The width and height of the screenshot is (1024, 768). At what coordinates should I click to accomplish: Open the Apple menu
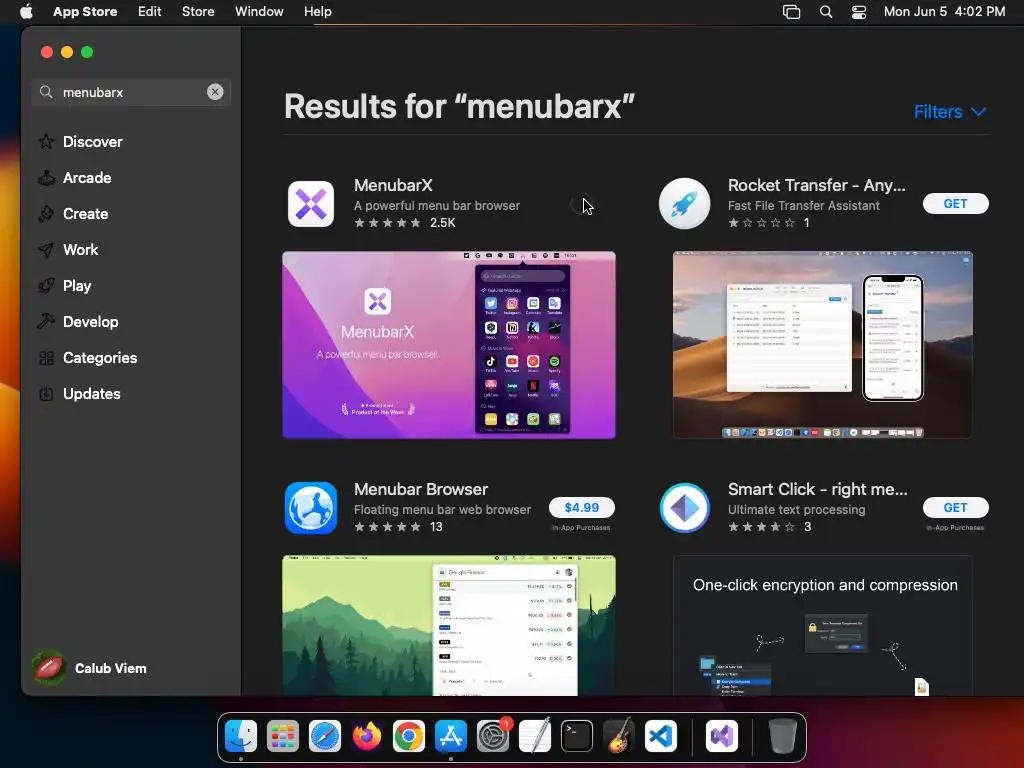click(26, 11)
